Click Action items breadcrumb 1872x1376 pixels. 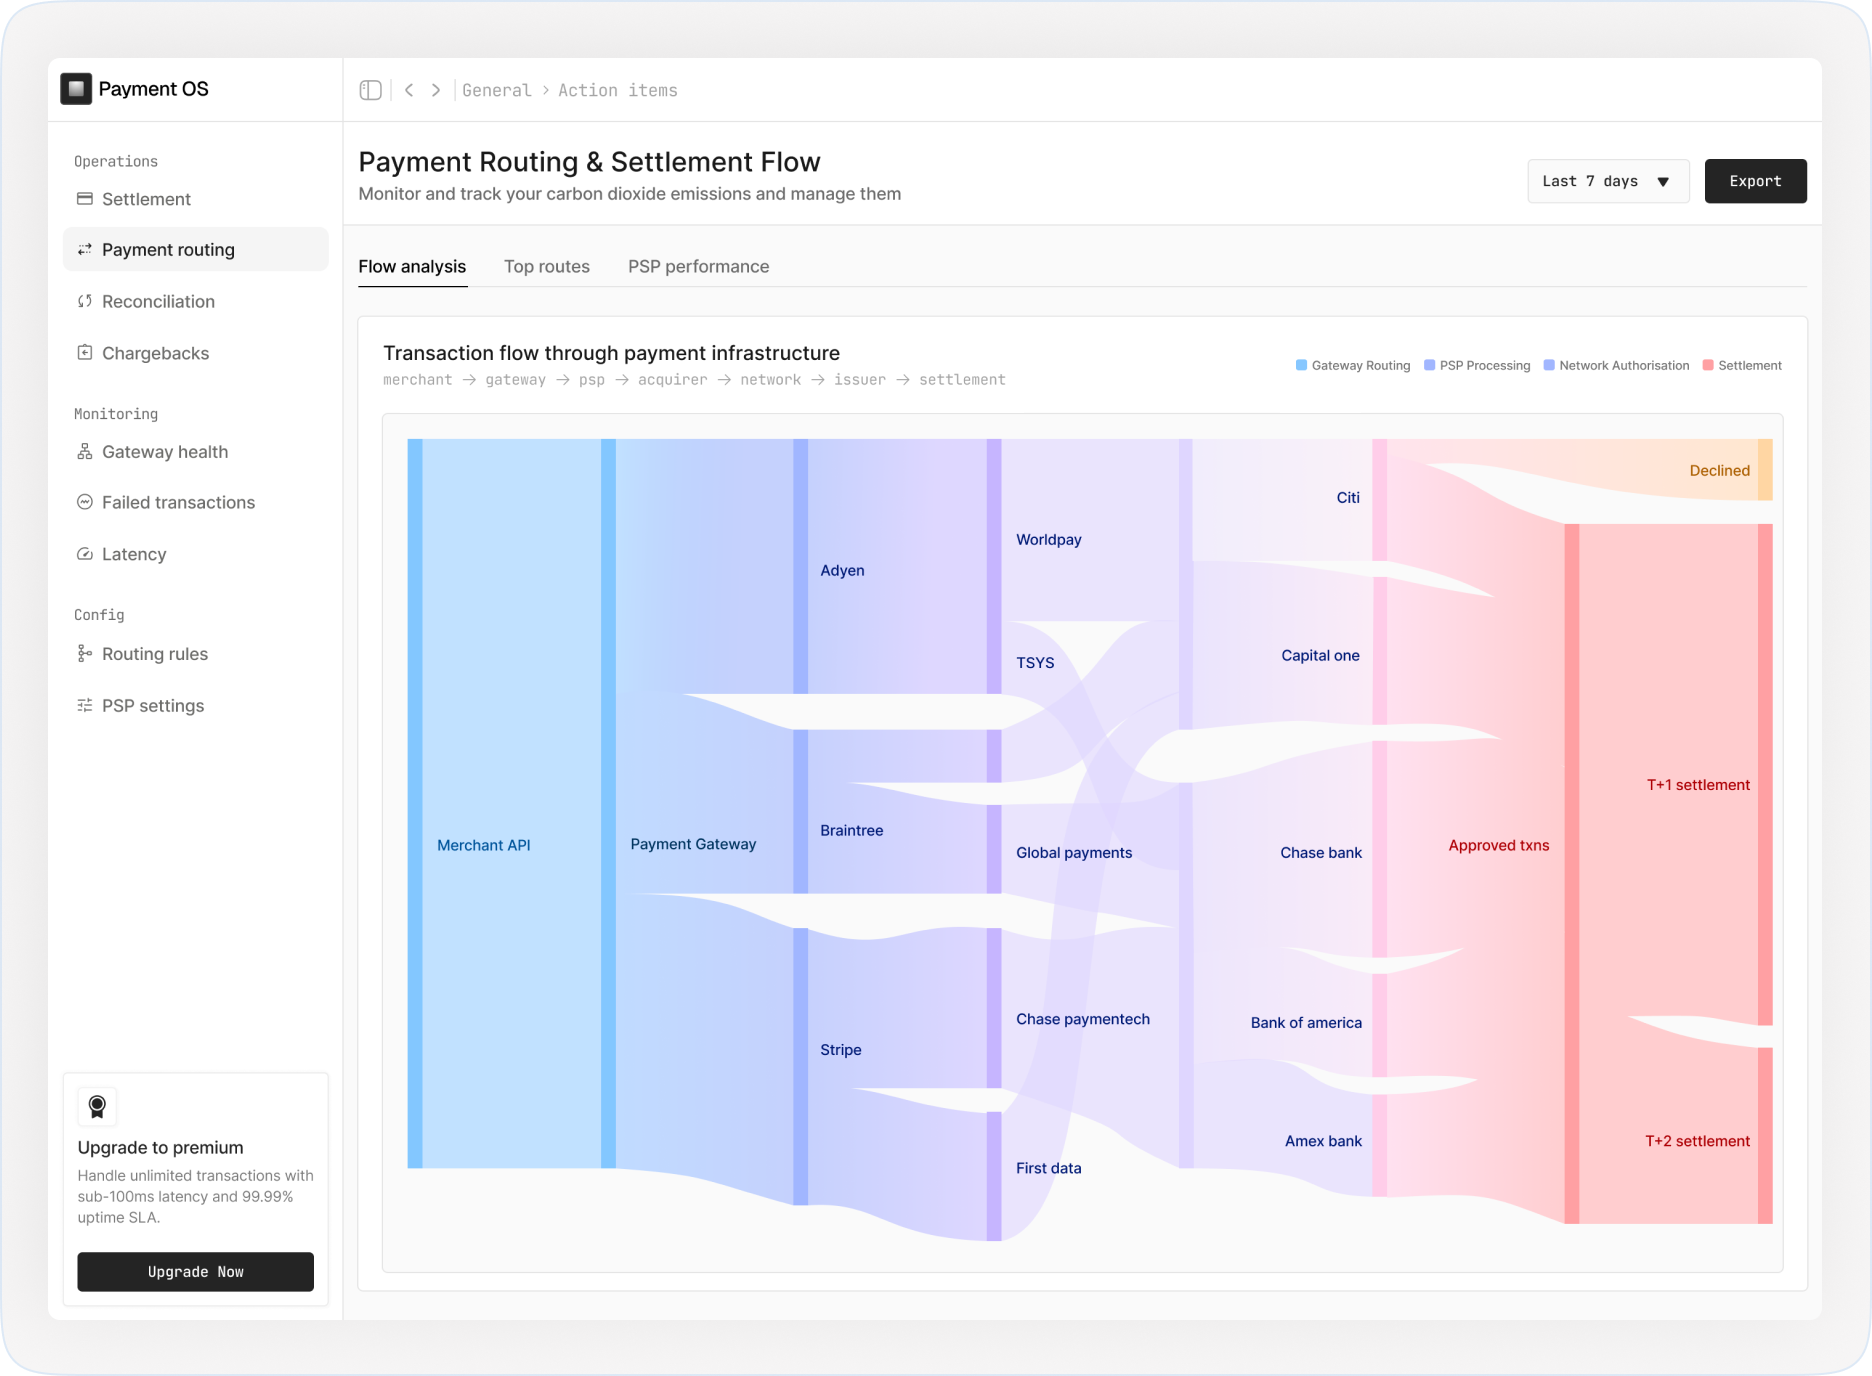pyautogui.click(x=618, y=90)
